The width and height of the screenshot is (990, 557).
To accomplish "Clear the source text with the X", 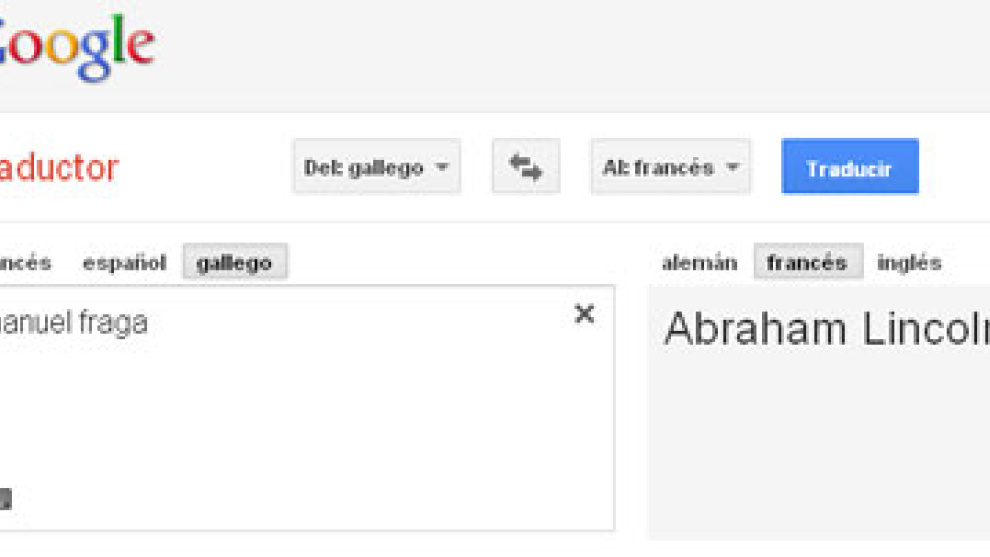I will tap(584, 314).
